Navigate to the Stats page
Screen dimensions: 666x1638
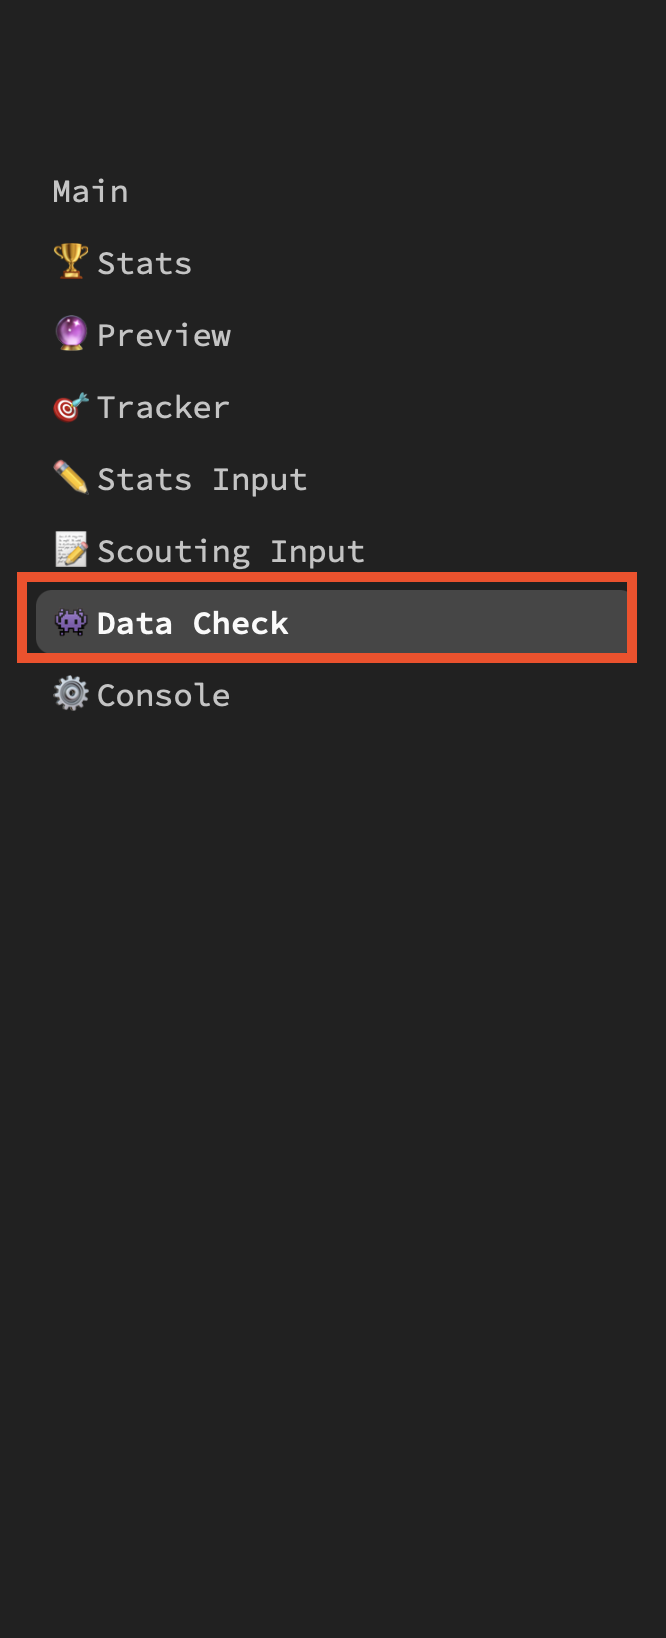click(144, 263)
